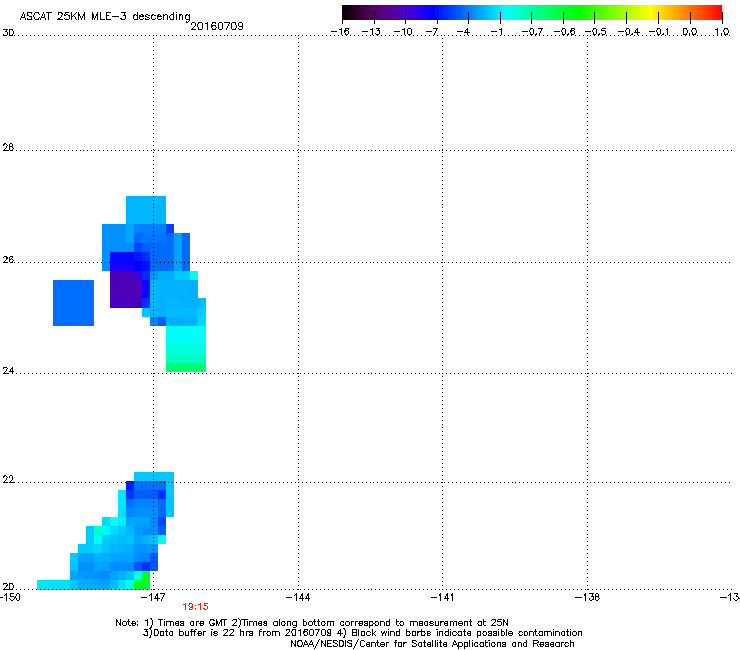Image resolution: width=740 pixels, height=650 pixels.
Task: Click the latitude label 22
Action: coord(8,480)
